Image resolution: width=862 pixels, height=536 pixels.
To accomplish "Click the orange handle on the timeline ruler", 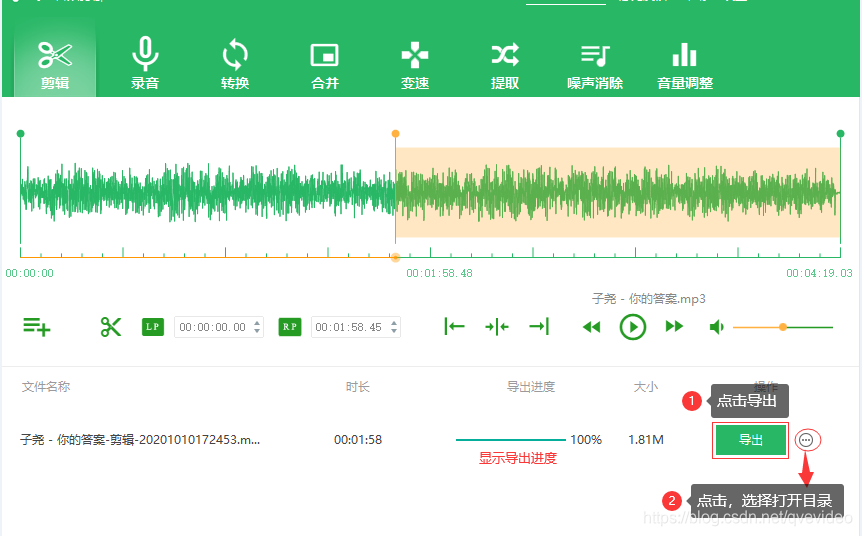I will point(395,257).
